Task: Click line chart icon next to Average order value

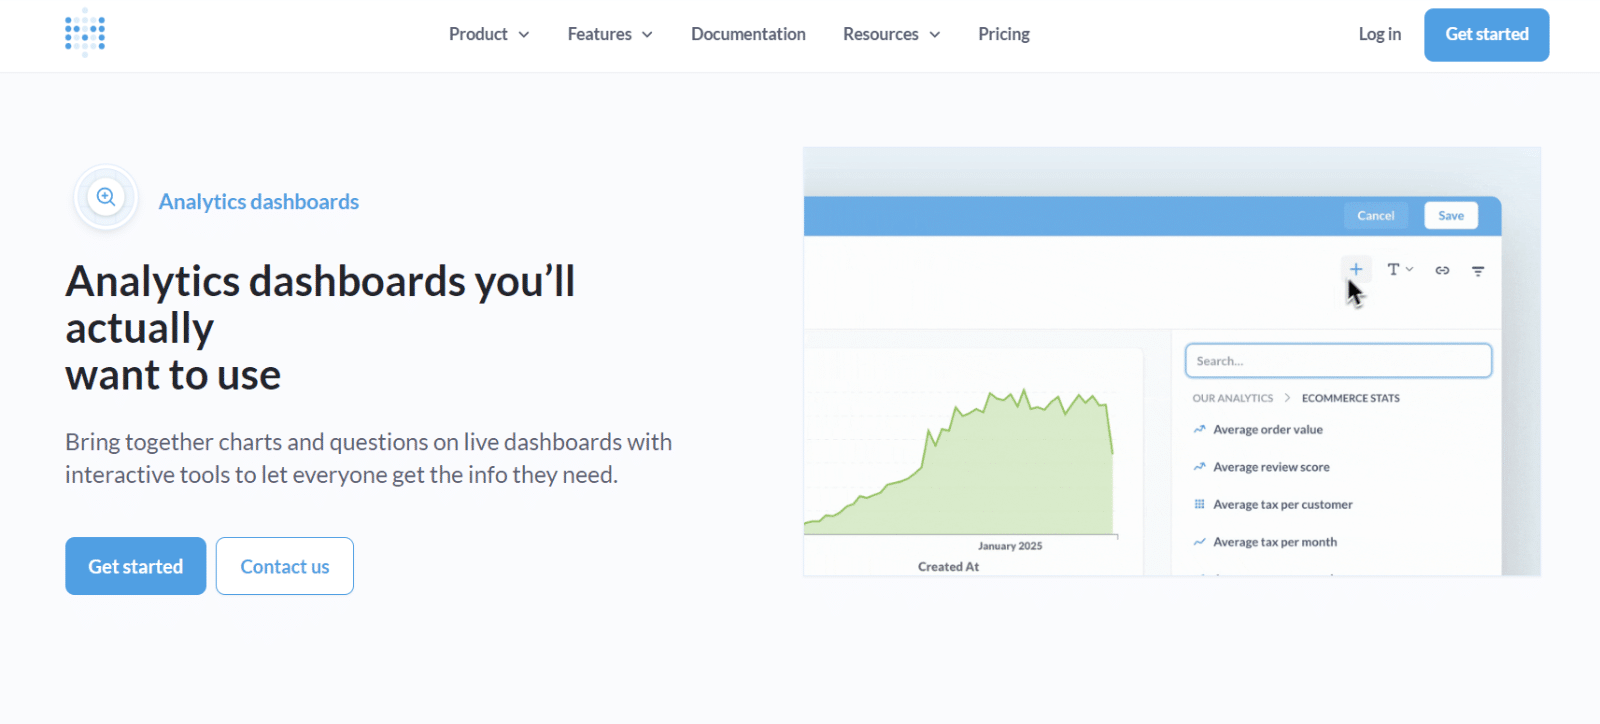Action: (1199, 429)
